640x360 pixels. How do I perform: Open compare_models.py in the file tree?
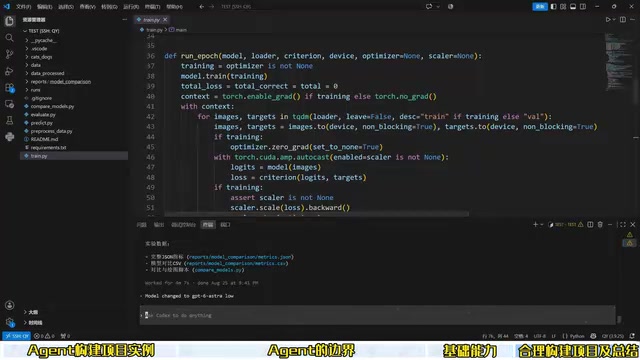click(52, 107)
